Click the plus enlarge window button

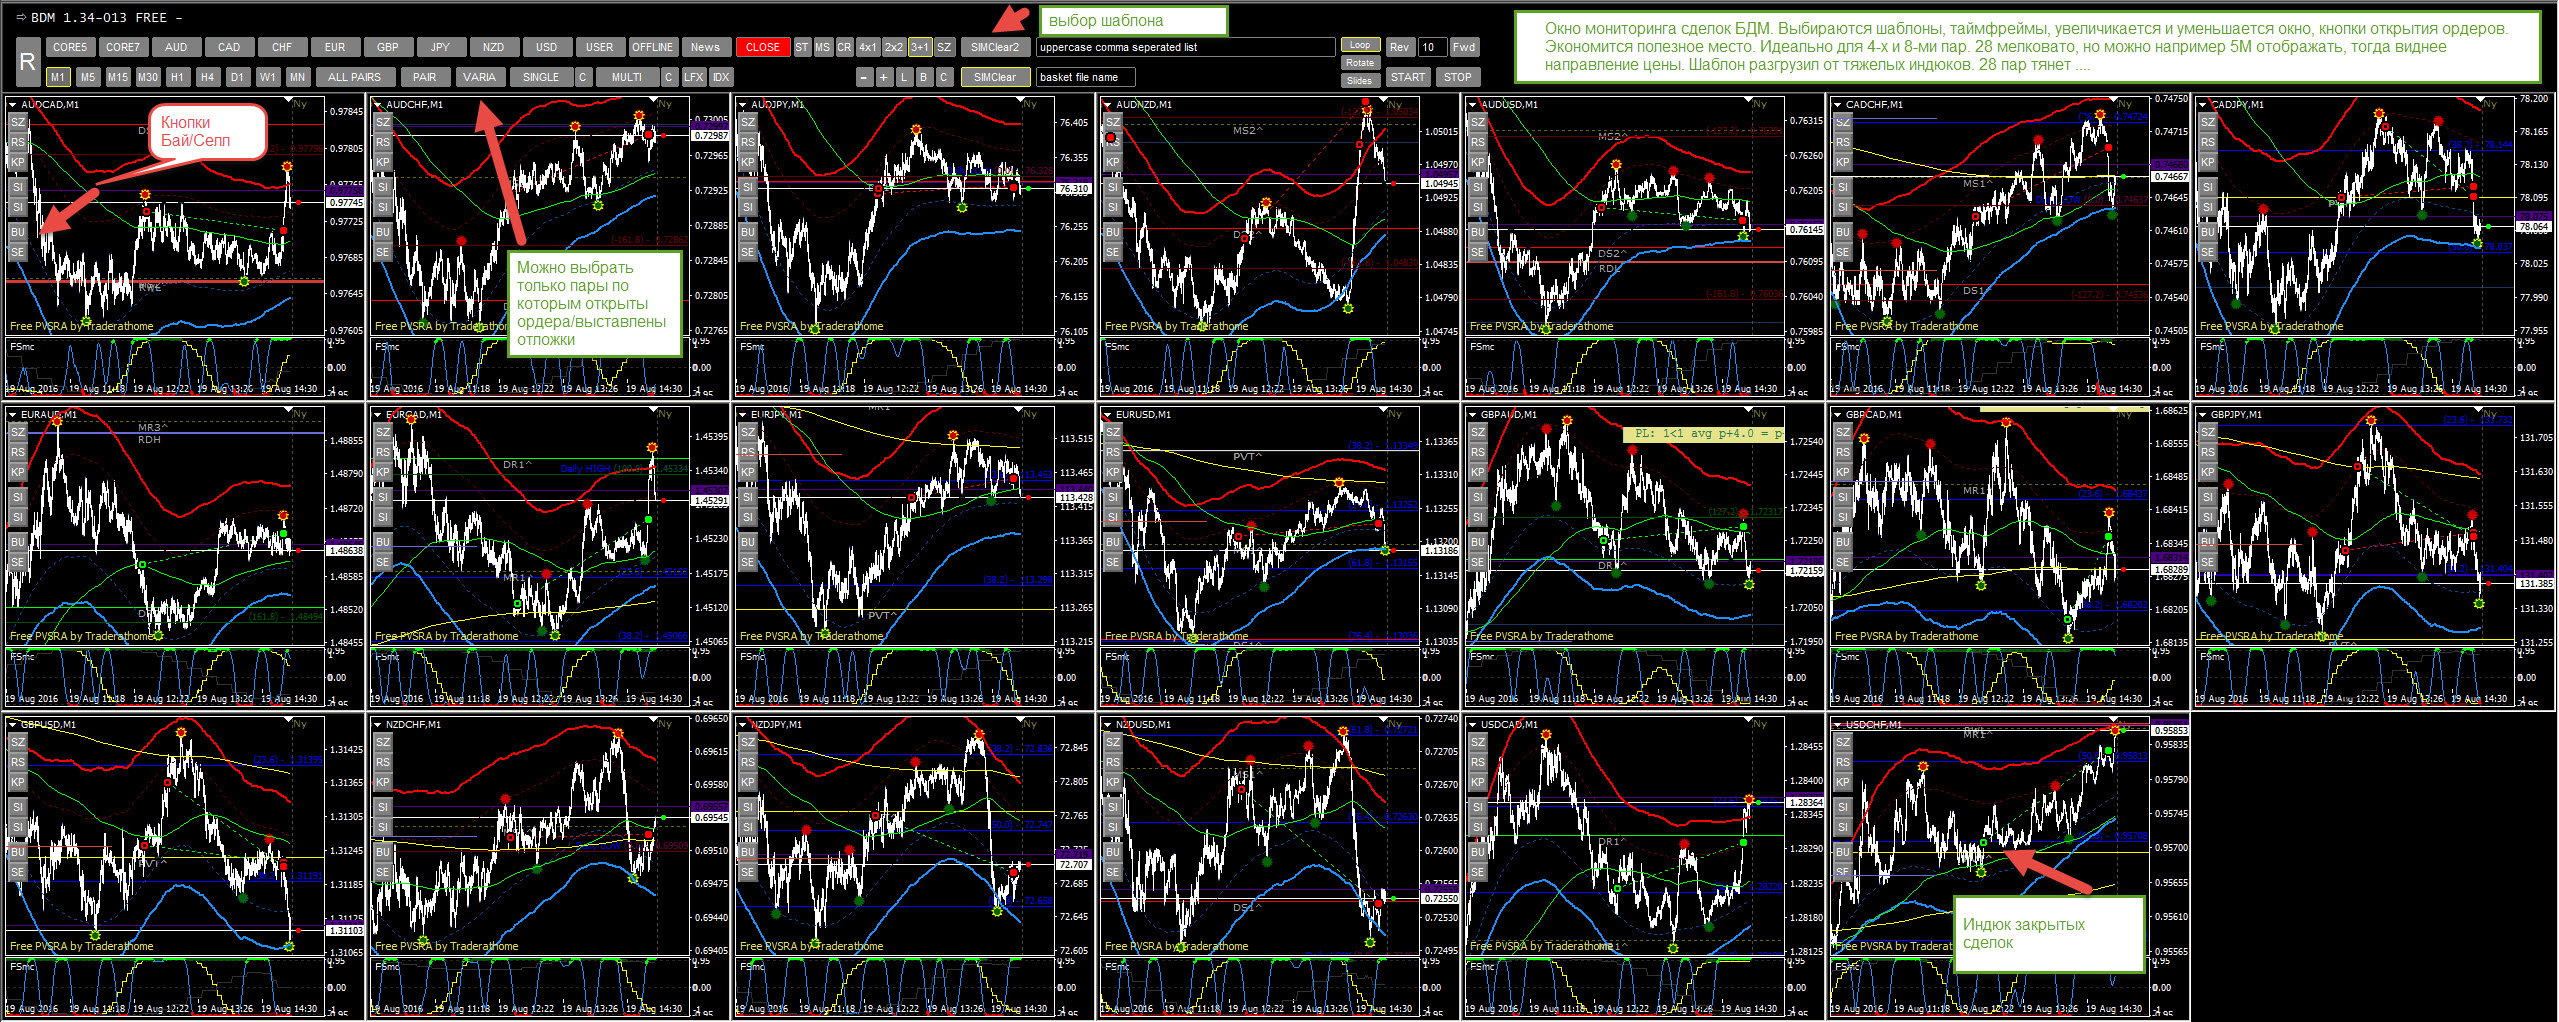click(884, 77)
